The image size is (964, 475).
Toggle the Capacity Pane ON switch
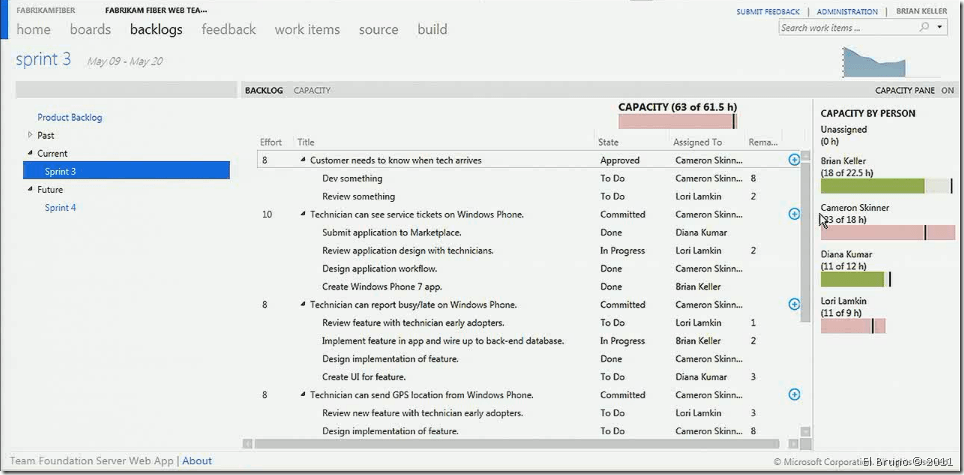[946, 90]
